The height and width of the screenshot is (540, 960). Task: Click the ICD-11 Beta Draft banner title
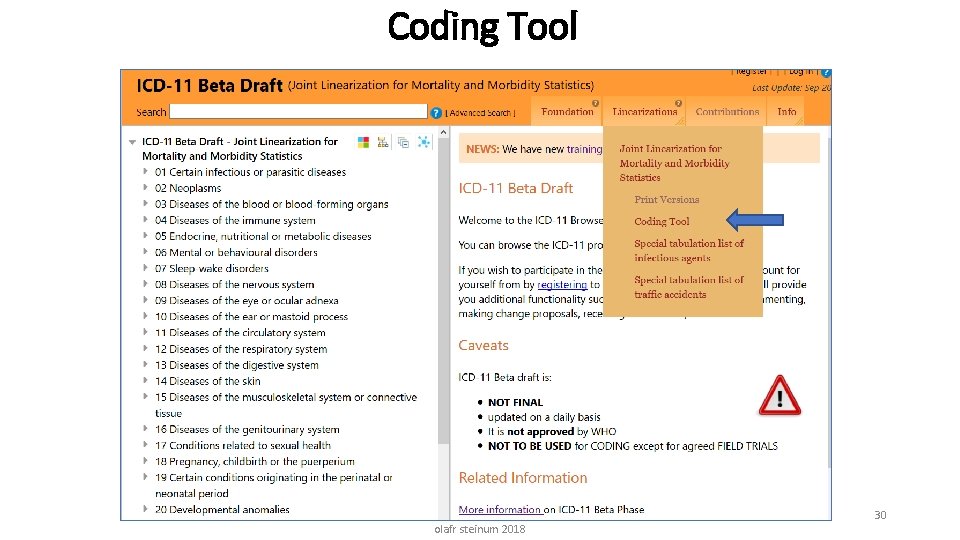click(209, 85)
